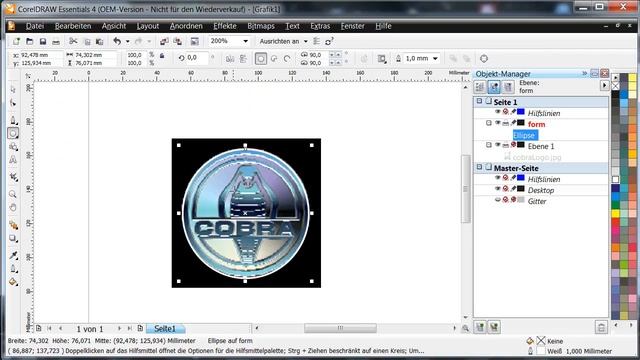Select the Arc shape option in property bar

(287, 59)
